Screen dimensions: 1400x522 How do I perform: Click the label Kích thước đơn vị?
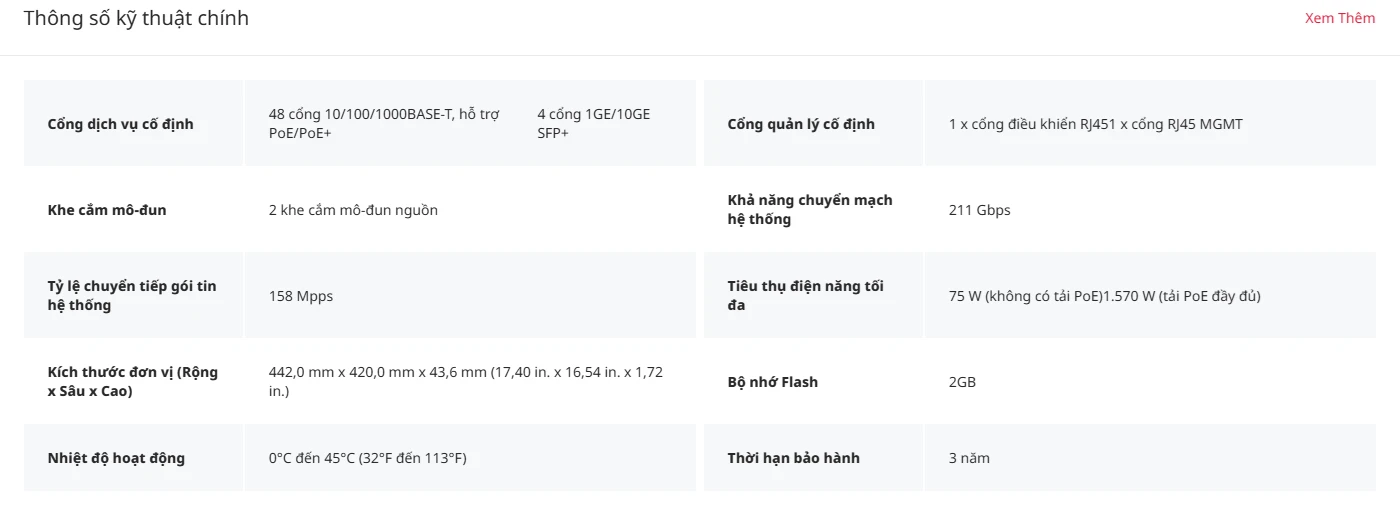click(132, 382)
